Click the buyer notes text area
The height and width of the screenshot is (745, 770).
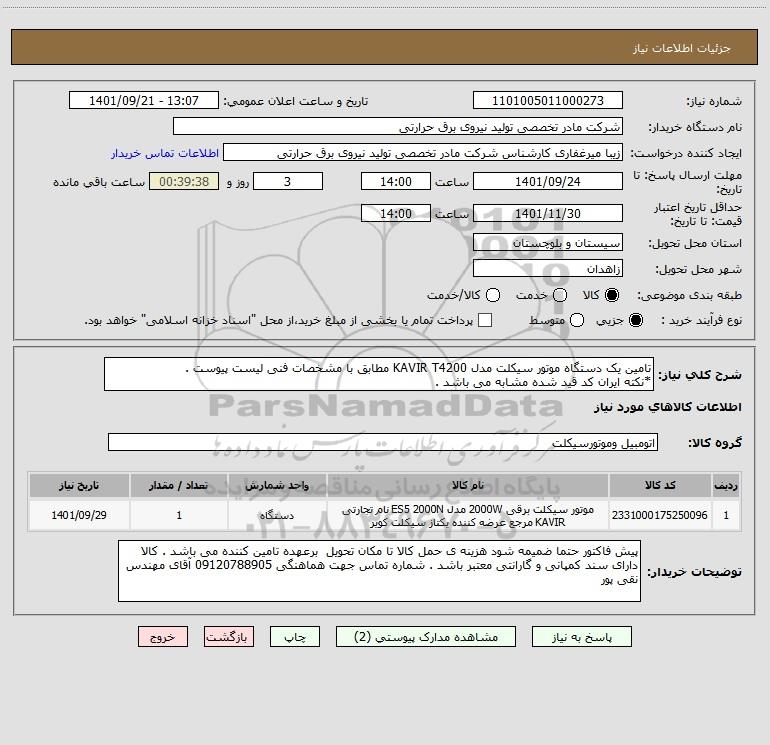point(379,571)
